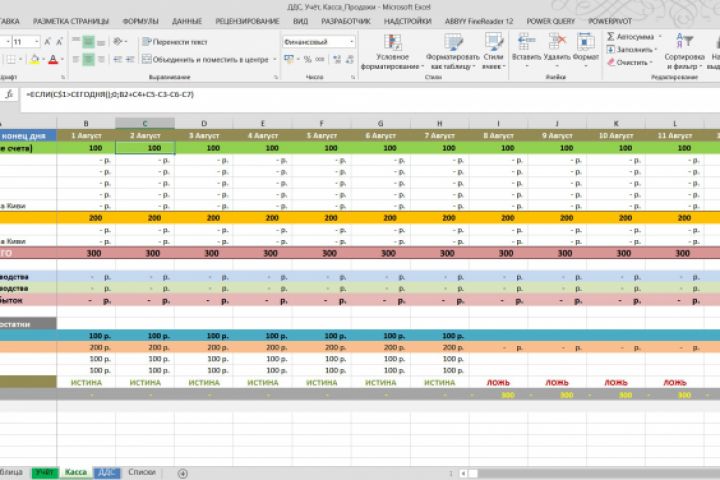
Task: Increase decimal places
Action: (337, 59)
